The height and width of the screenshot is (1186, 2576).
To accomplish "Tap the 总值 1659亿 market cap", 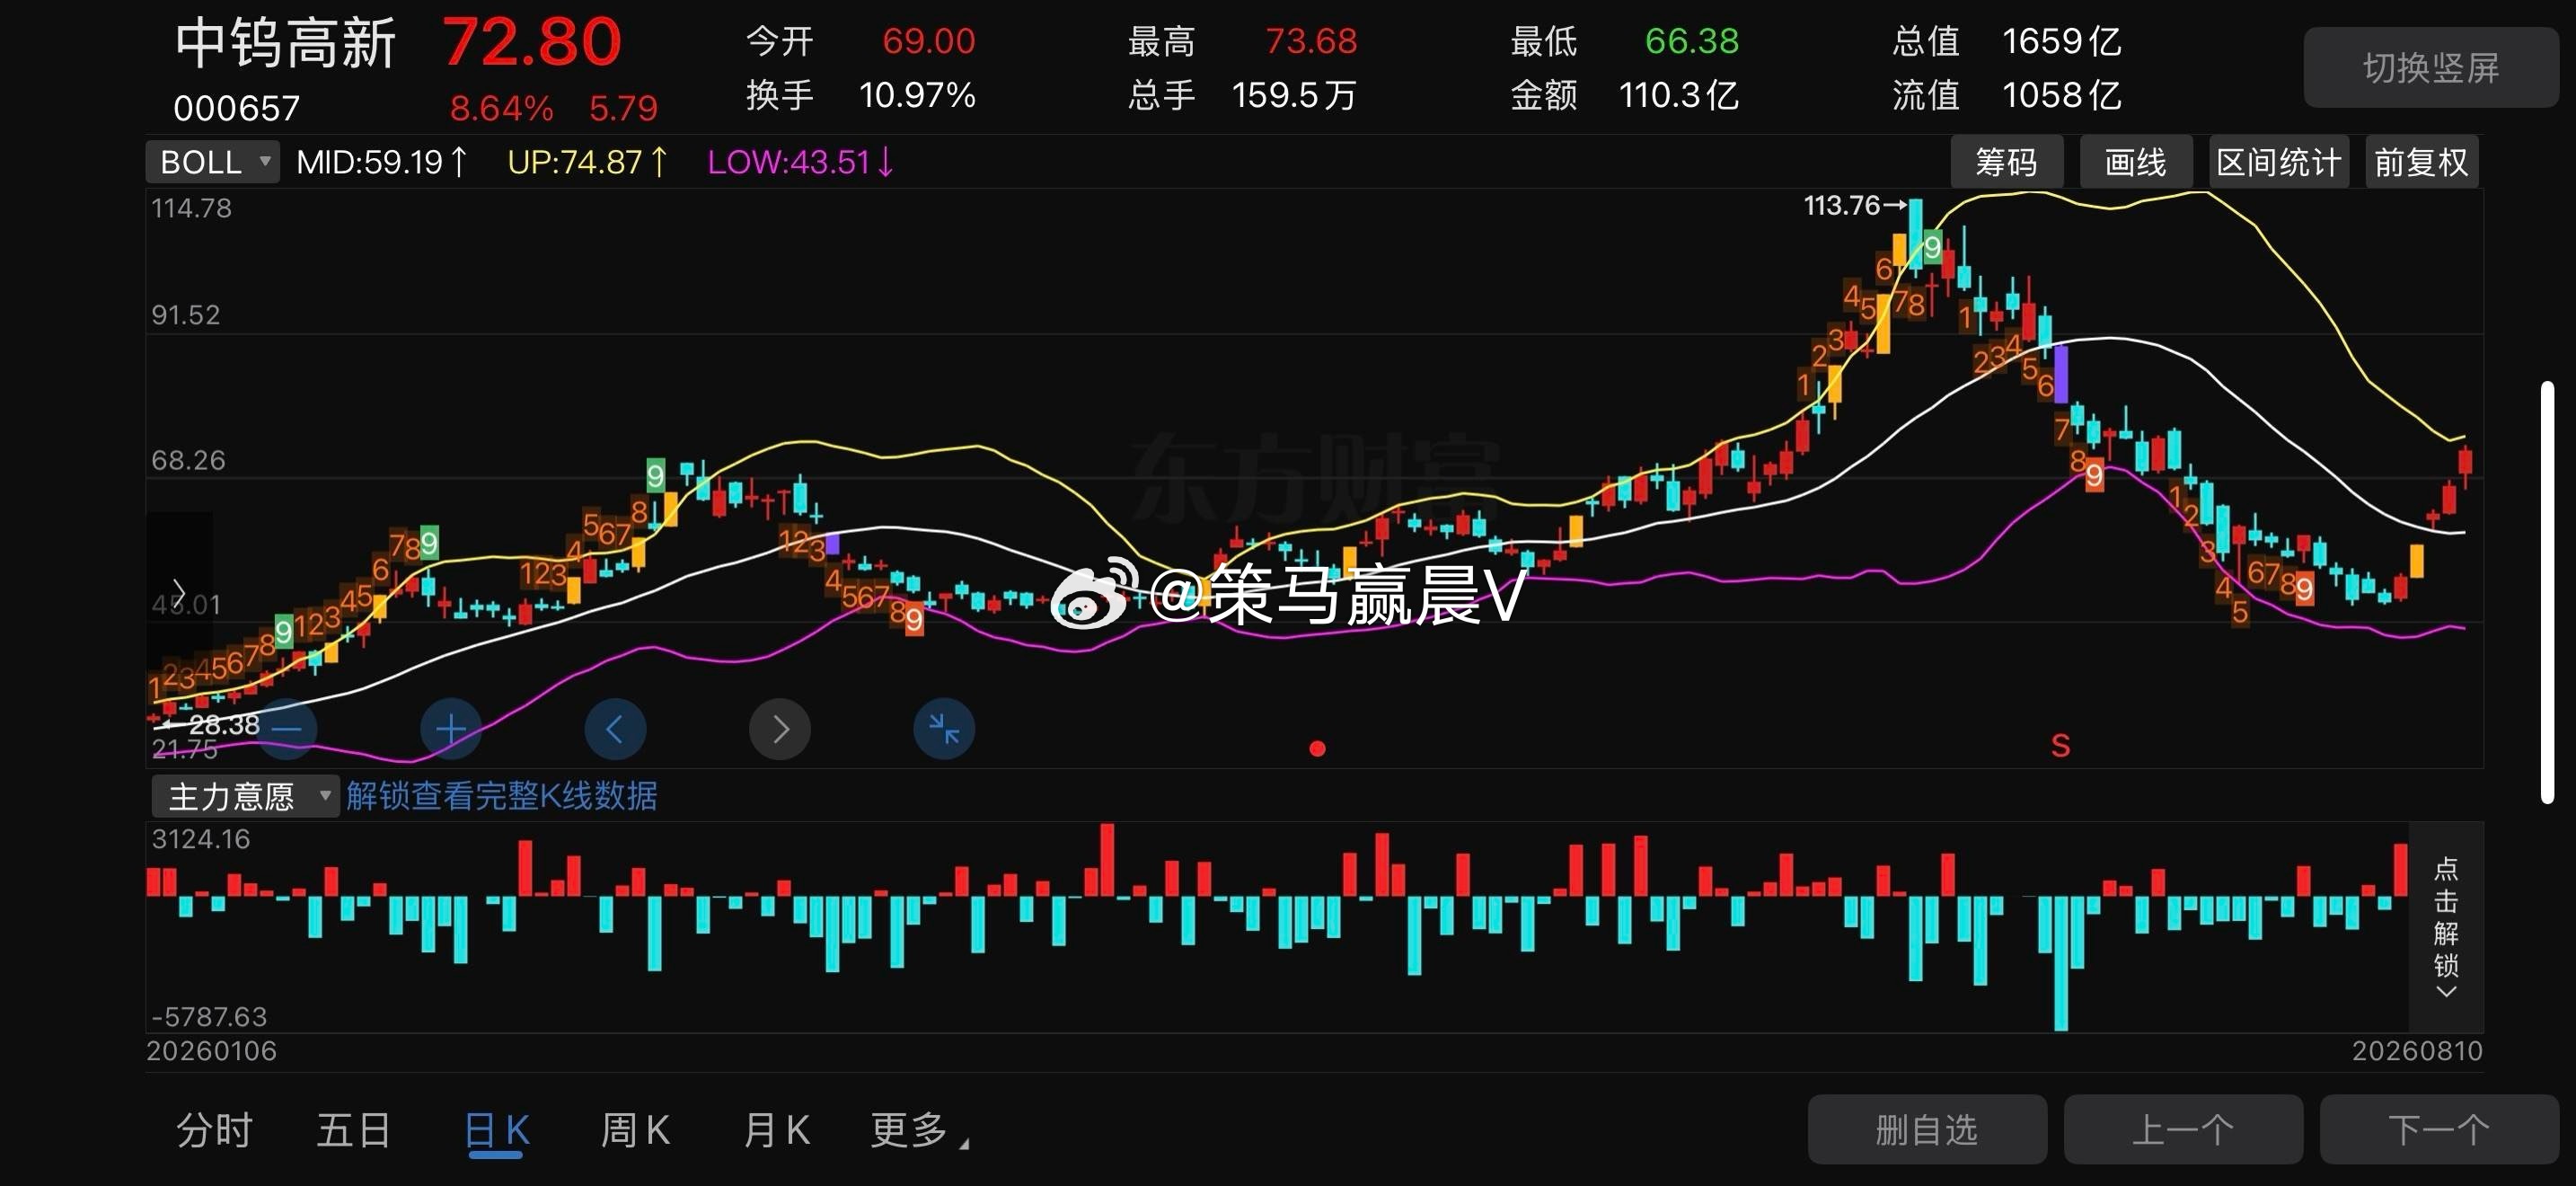I will (2061, 41).
